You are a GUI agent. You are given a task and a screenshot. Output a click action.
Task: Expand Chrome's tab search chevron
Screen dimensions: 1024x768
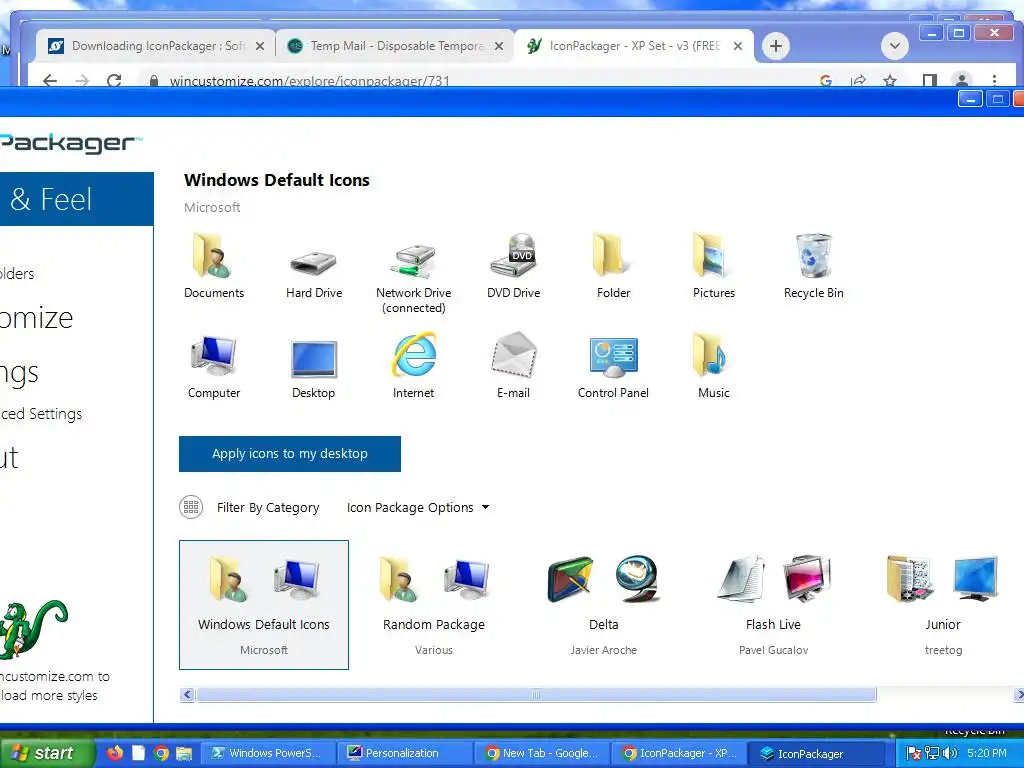click(895, 46)
